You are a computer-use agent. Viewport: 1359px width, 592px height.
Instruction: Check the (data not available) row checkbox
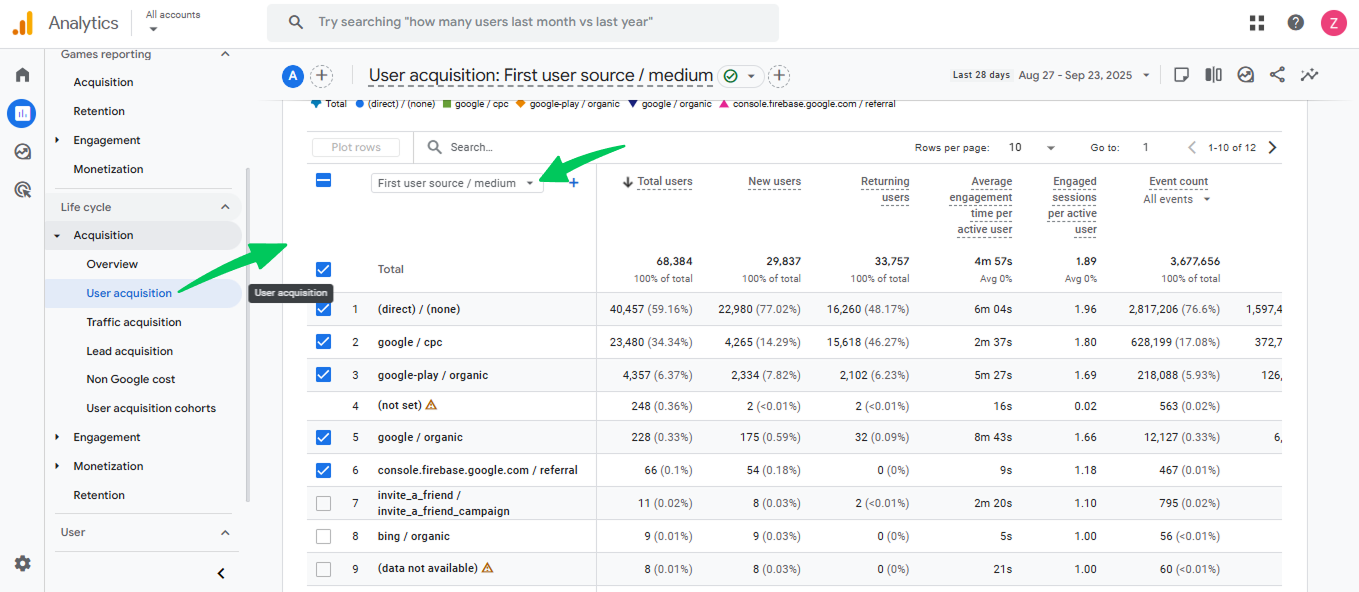click(x=323, y=569)
